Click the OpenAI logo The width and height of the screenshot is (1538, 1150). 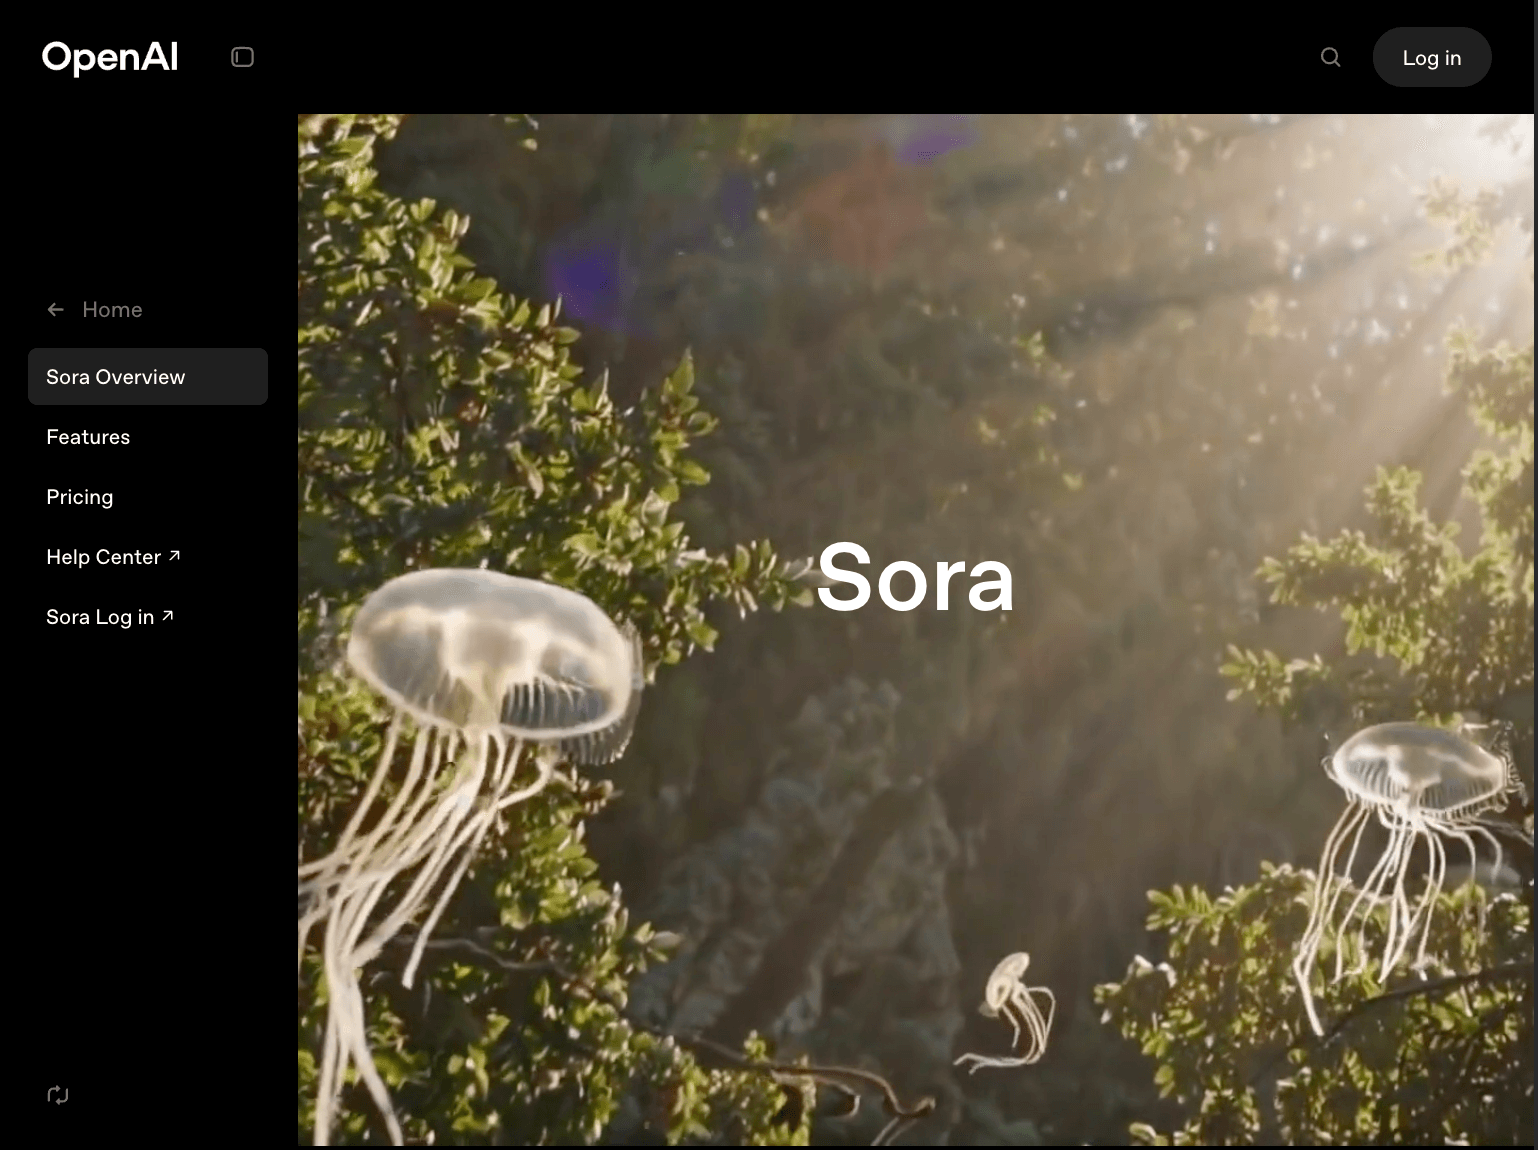coord(110,57)
